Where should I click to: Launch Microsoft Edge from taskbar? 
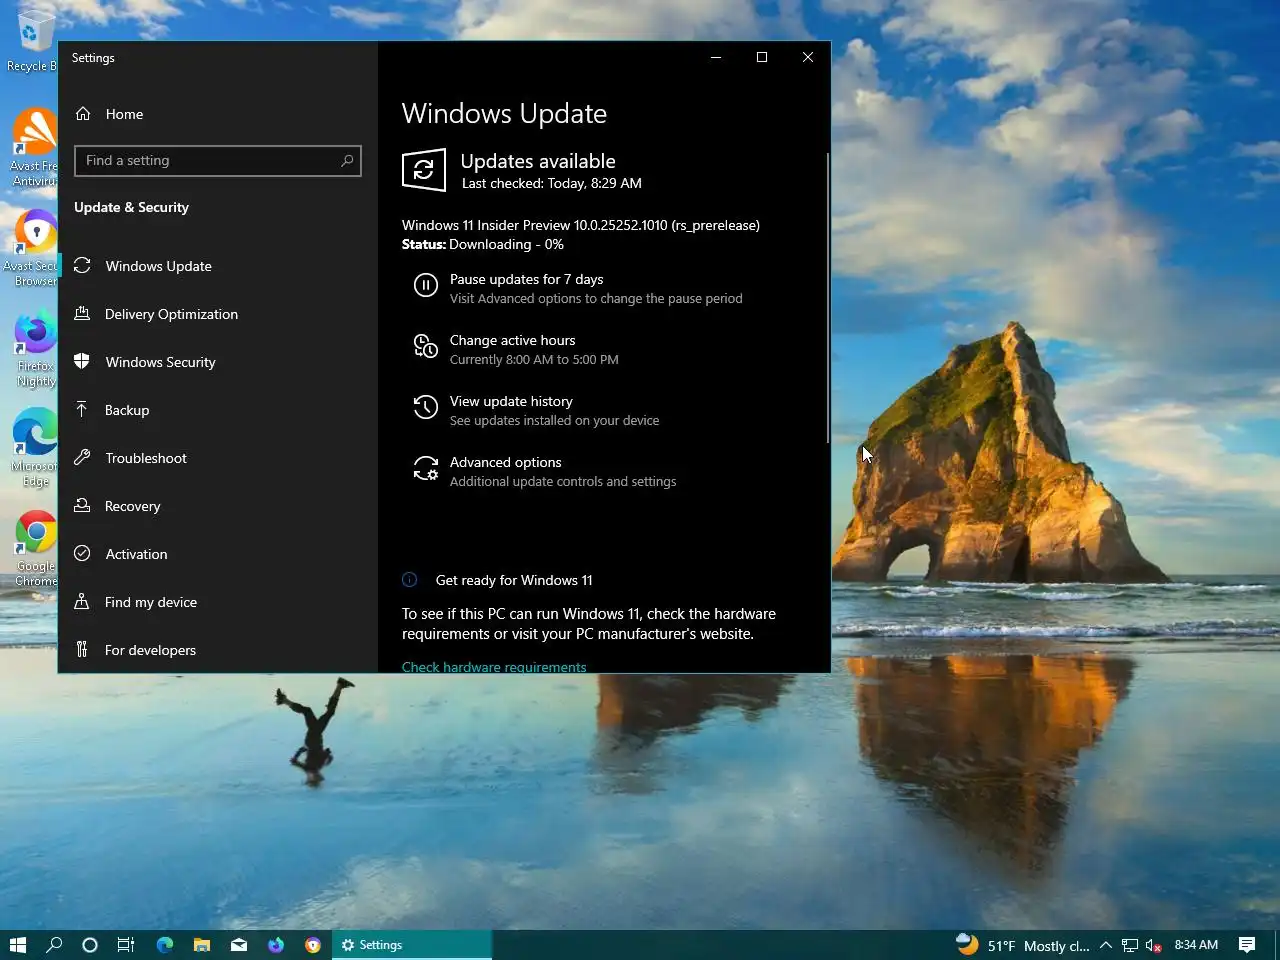164,945
